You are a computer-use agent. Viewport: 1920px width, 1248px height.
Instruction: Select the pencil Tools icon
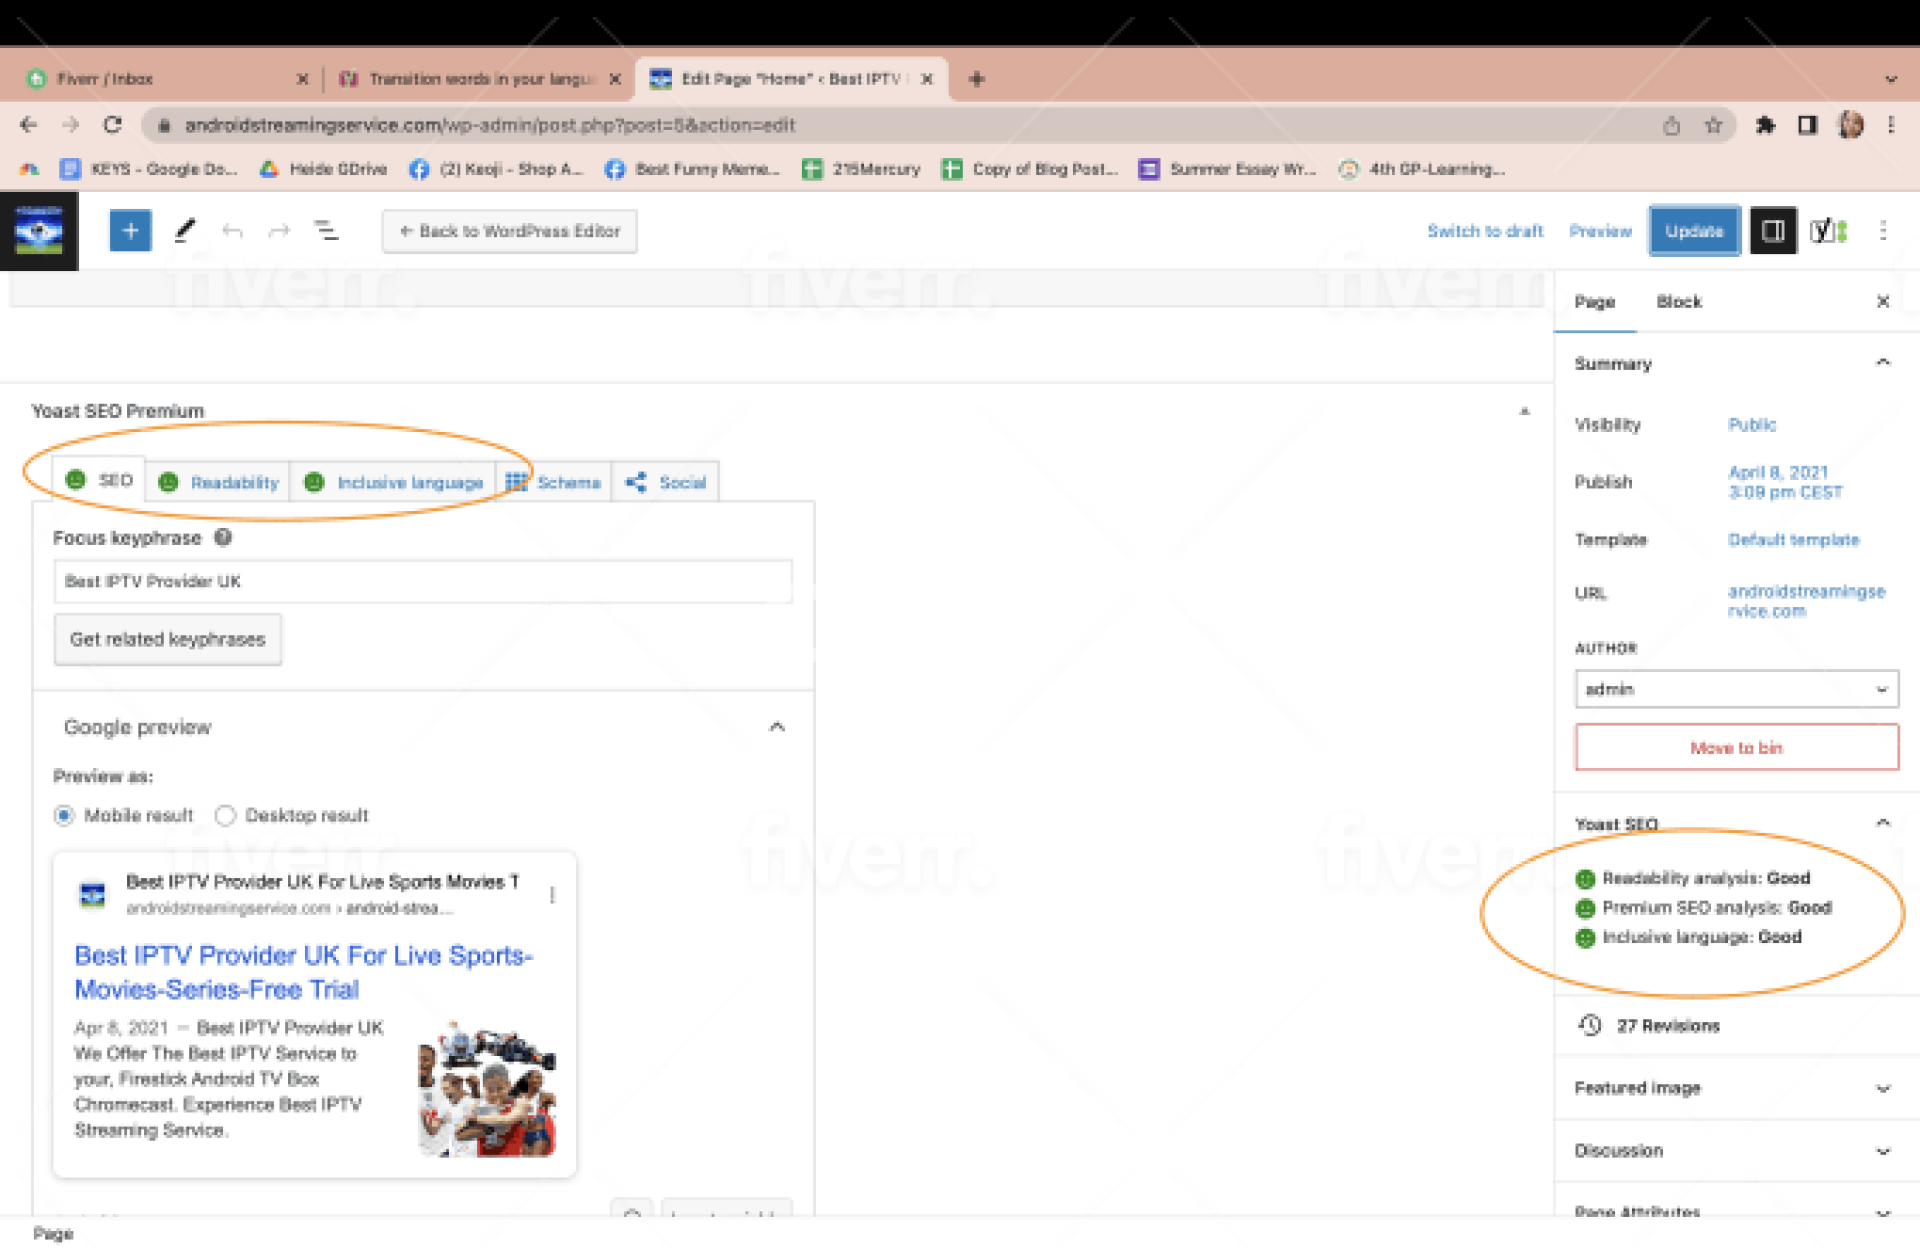pos(185,231)
